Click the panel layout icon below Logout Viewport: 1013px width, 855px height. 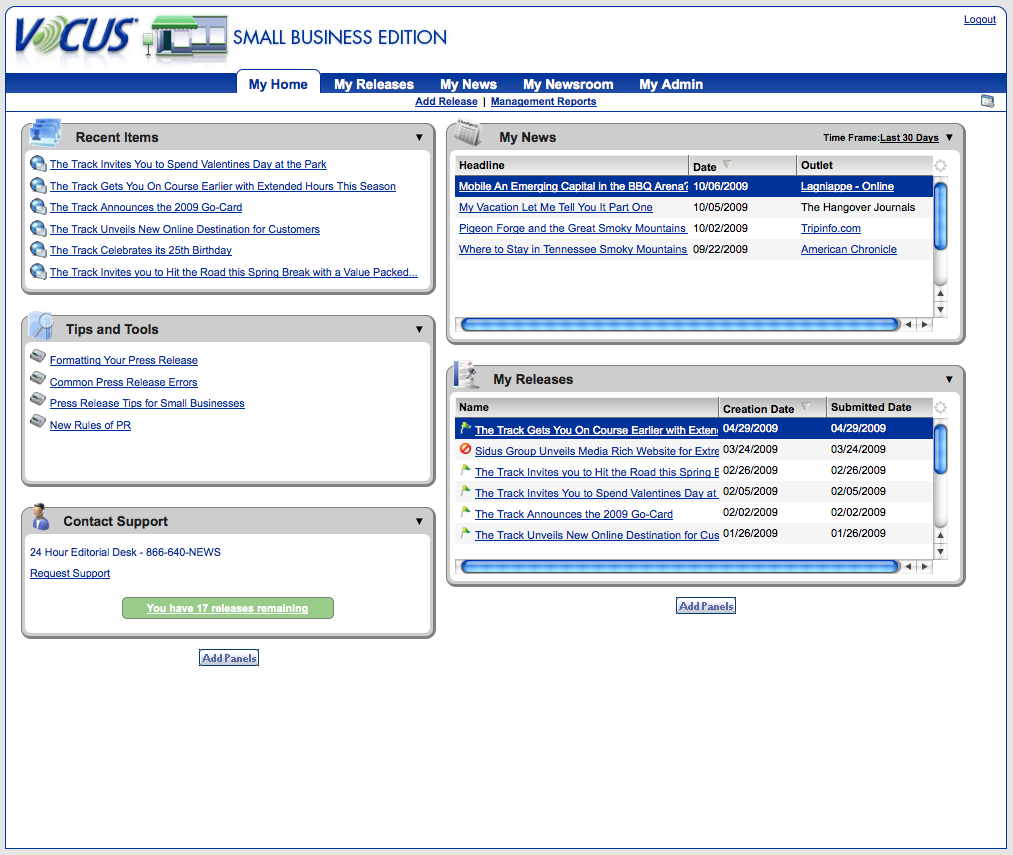[987, 101]
